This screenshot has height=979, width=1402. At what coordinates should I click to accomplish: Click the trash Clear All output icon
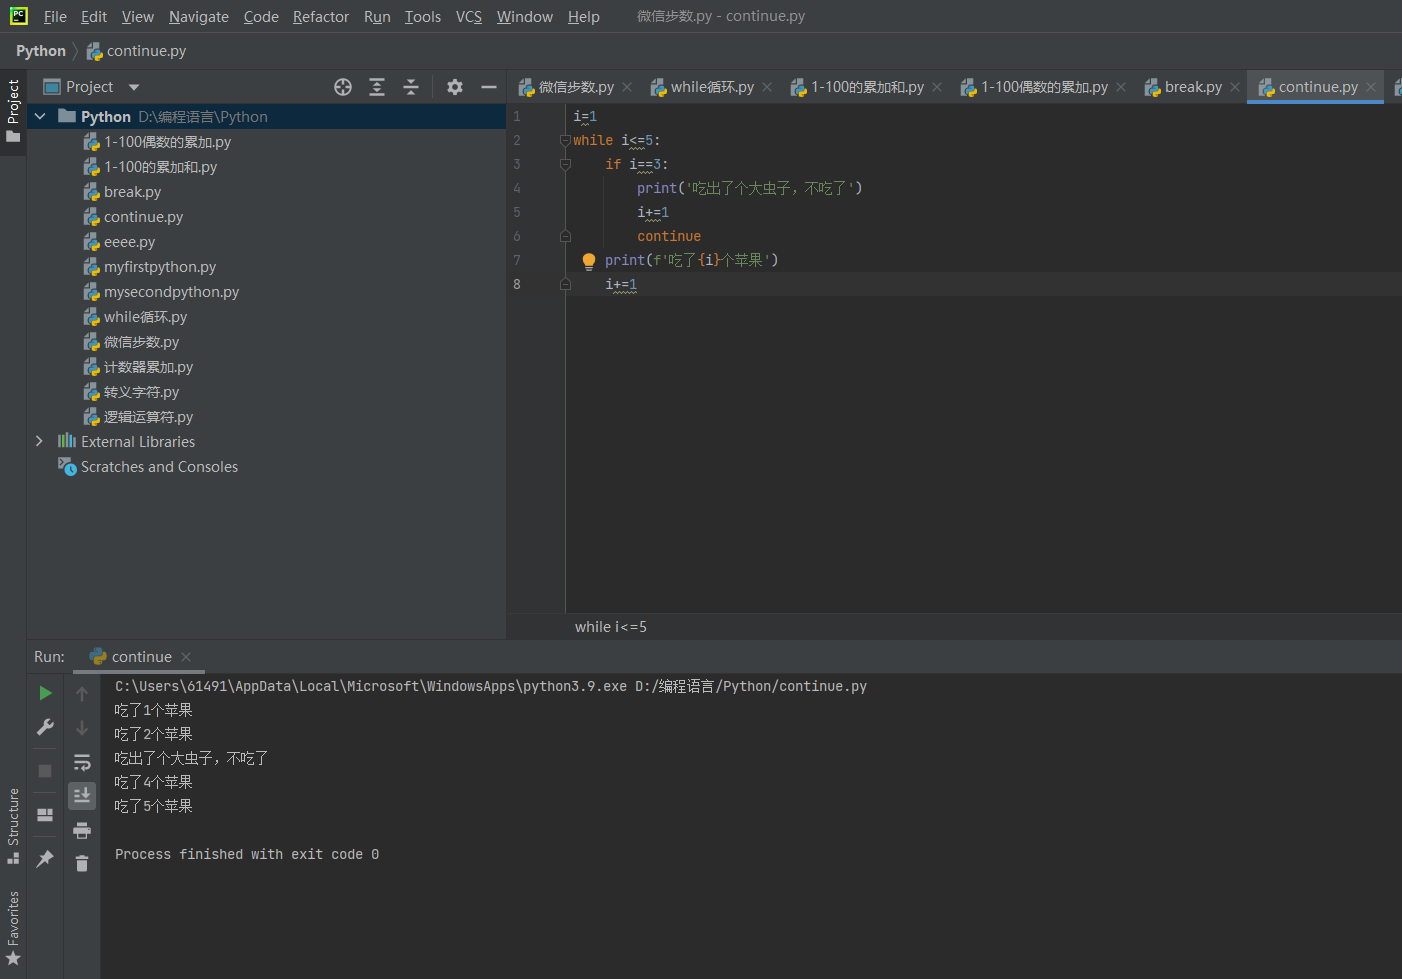tap(82, 863)
